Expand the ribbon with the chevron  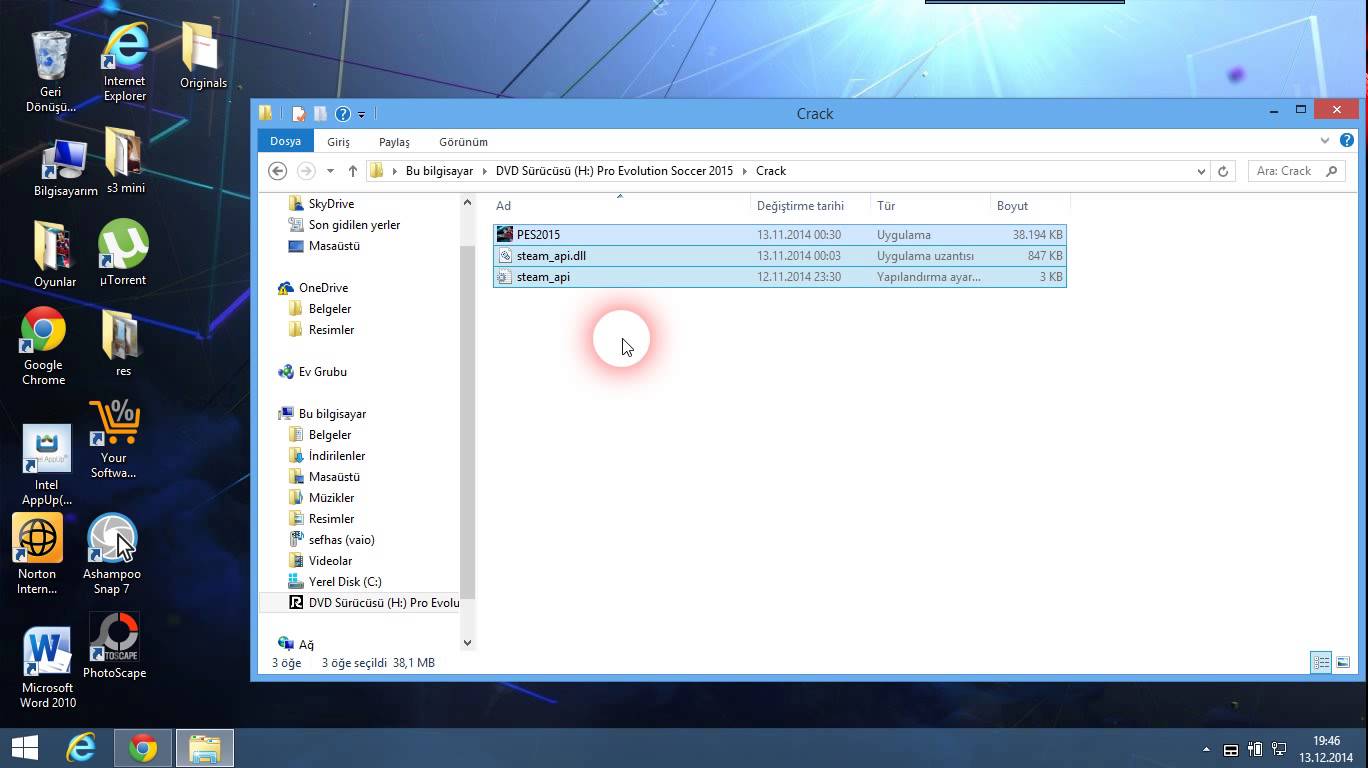pyautogui.click(x=1325, y=141)
